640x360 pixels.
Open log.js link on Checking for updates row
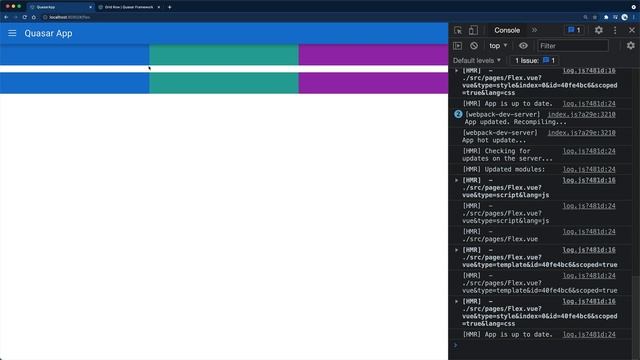pos(589,151)
